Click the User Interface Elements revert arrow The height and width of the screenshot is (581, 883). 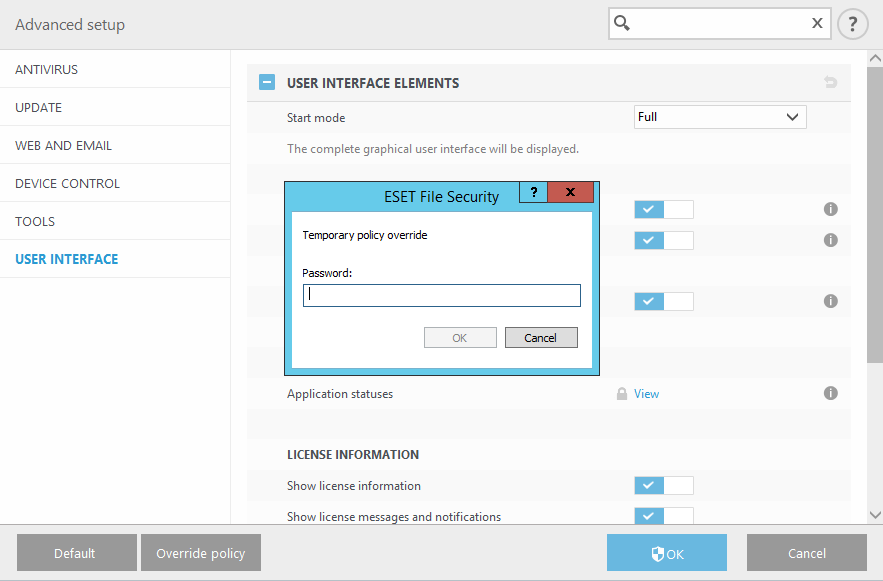(x=830, y=83)
